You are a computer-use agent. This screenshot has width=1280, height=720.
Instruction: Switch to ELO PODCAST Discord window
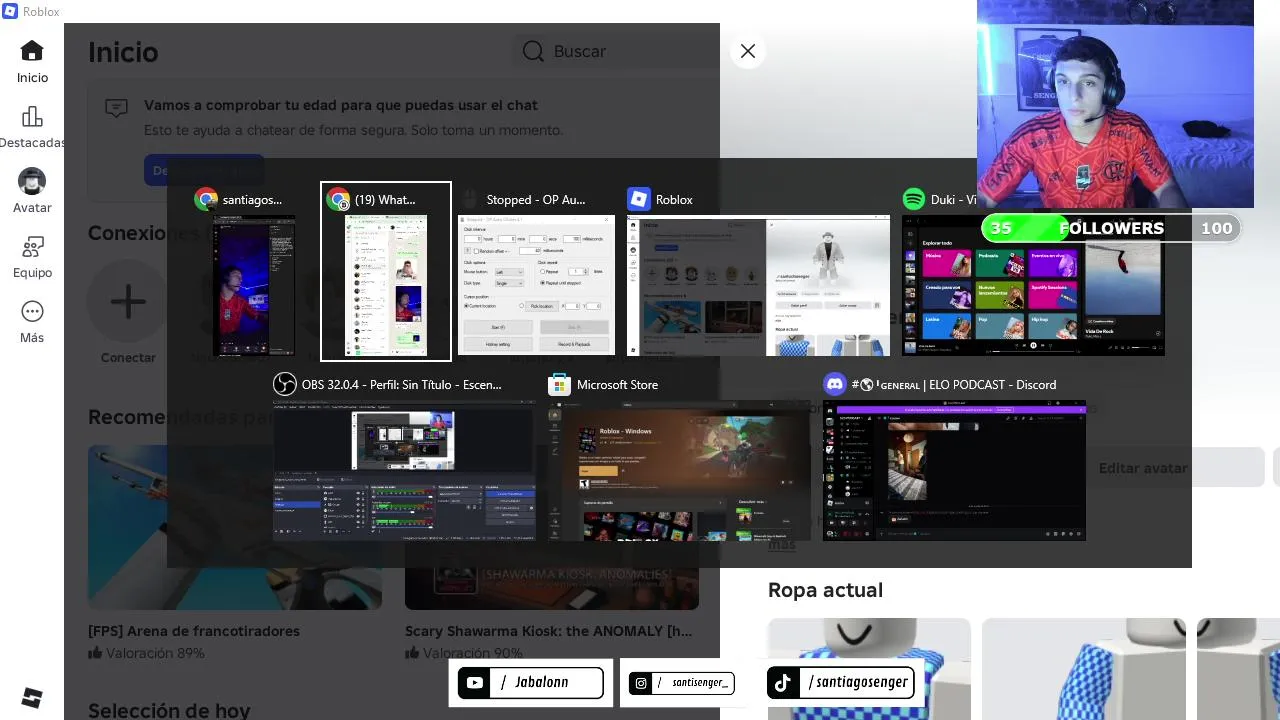pos(954,470)
